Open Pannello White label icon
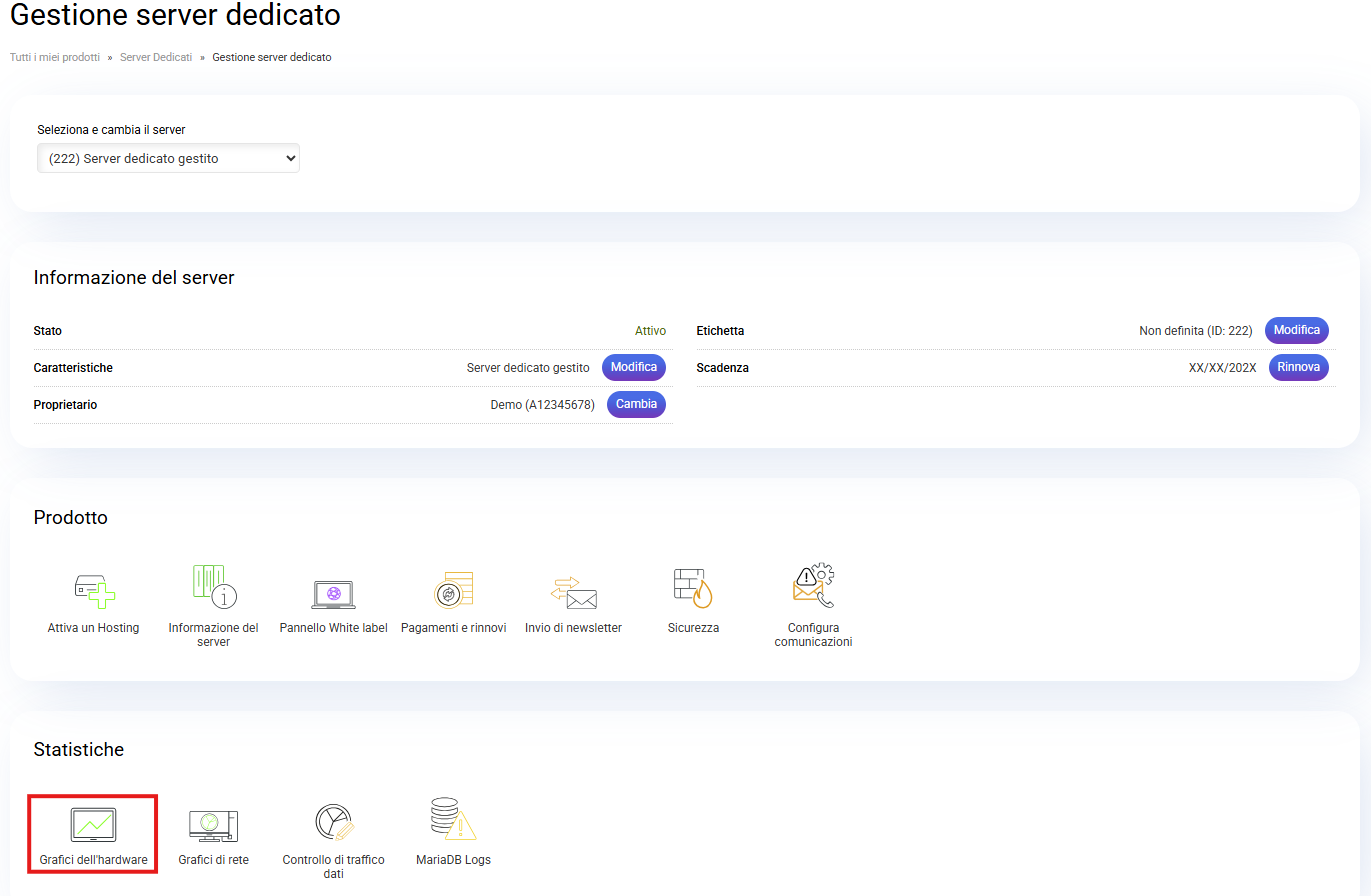 333,594
